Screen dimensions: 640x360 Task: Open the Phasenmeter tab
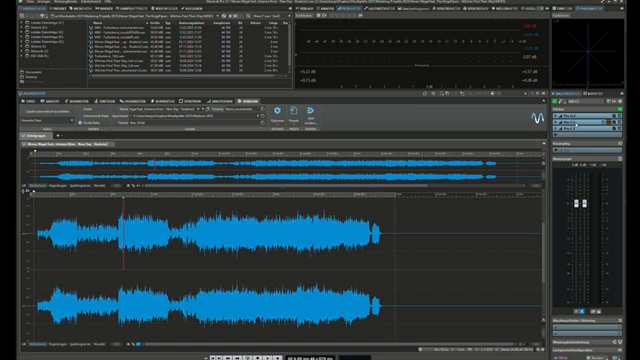coord(591,8)
